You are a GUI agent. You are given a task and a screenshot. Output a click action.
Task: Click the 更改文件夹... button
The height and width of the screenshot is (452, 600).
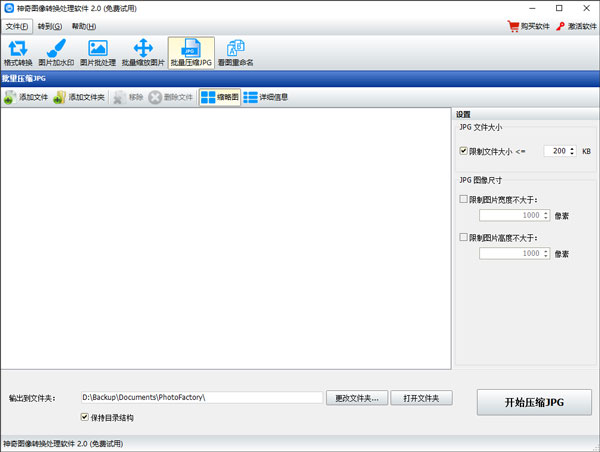[357, 398]
